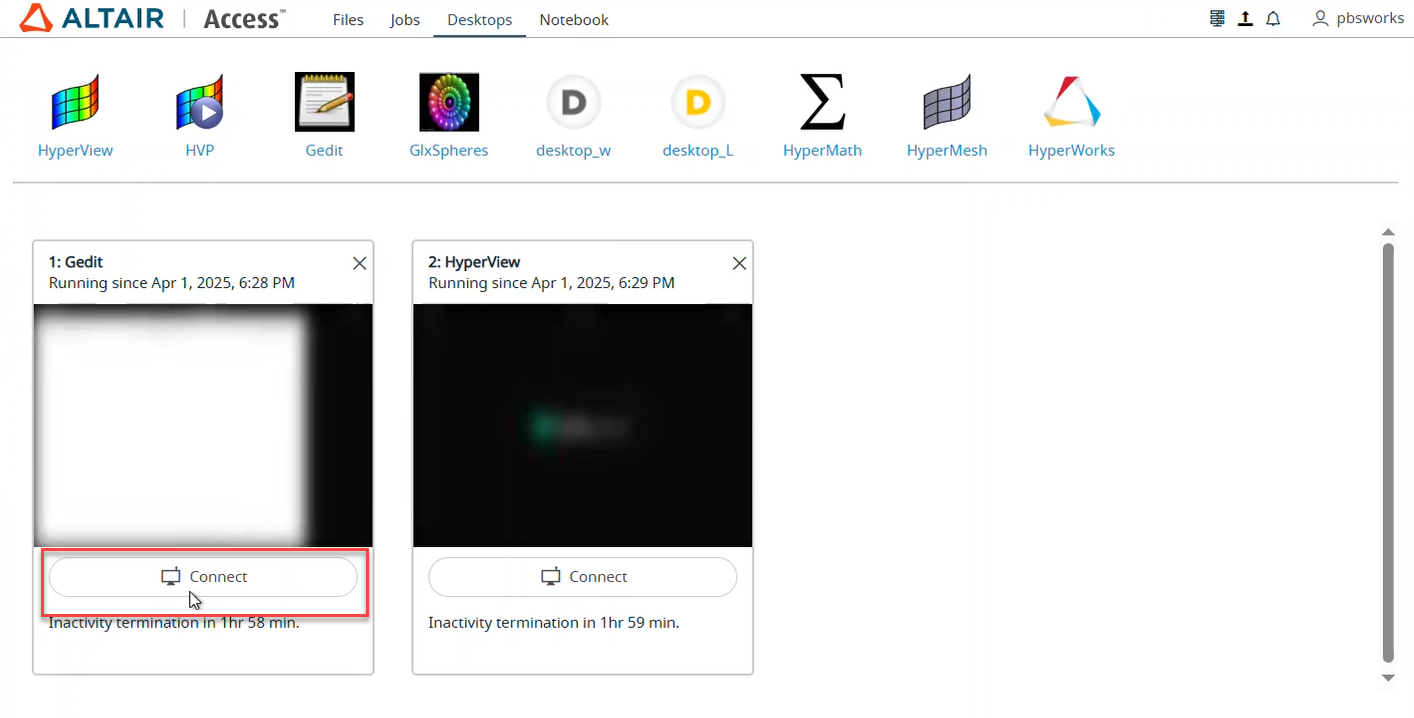Open the server cluster icon in header
1414x718 pixels.
click(1217, 18)
